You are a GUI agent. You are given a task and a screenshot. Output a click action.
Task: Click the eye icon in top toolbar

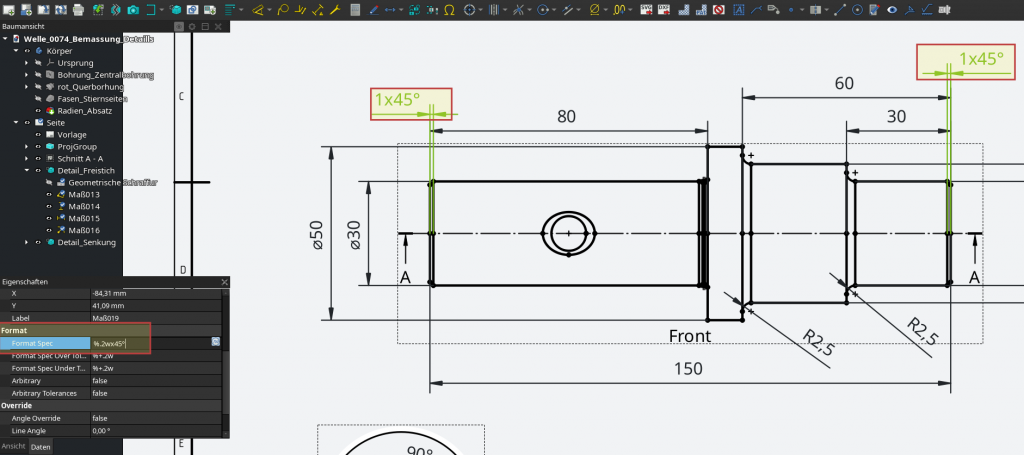click(892, 9)
